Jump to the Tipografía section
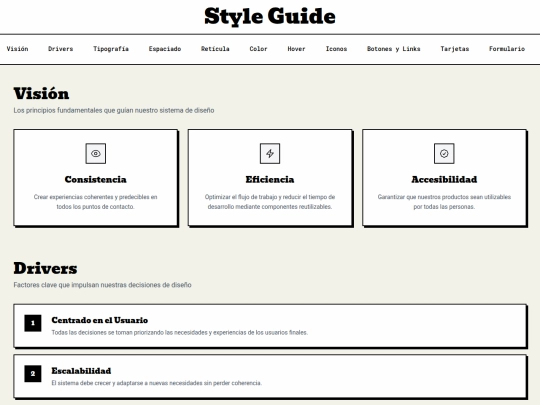 111,49
